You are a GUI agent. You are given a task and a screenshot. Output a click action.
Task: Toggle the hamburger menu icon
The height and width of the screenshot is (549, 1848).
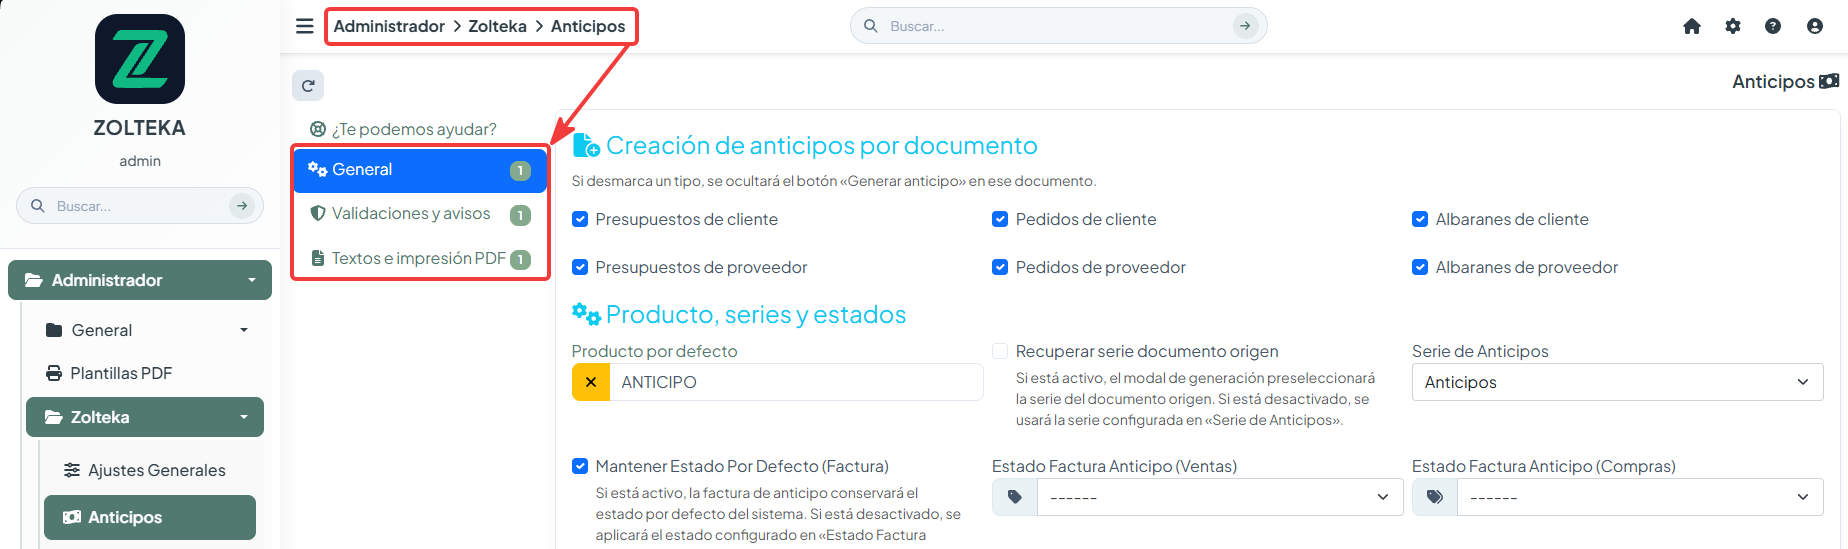point(305,26)
